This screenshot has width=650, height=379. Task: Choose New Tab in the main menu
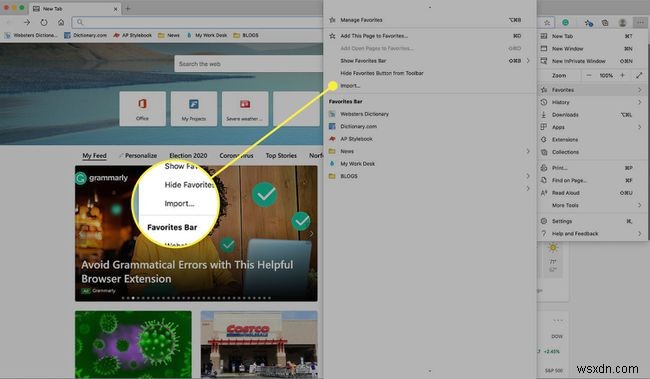click(x=592, y=36)
